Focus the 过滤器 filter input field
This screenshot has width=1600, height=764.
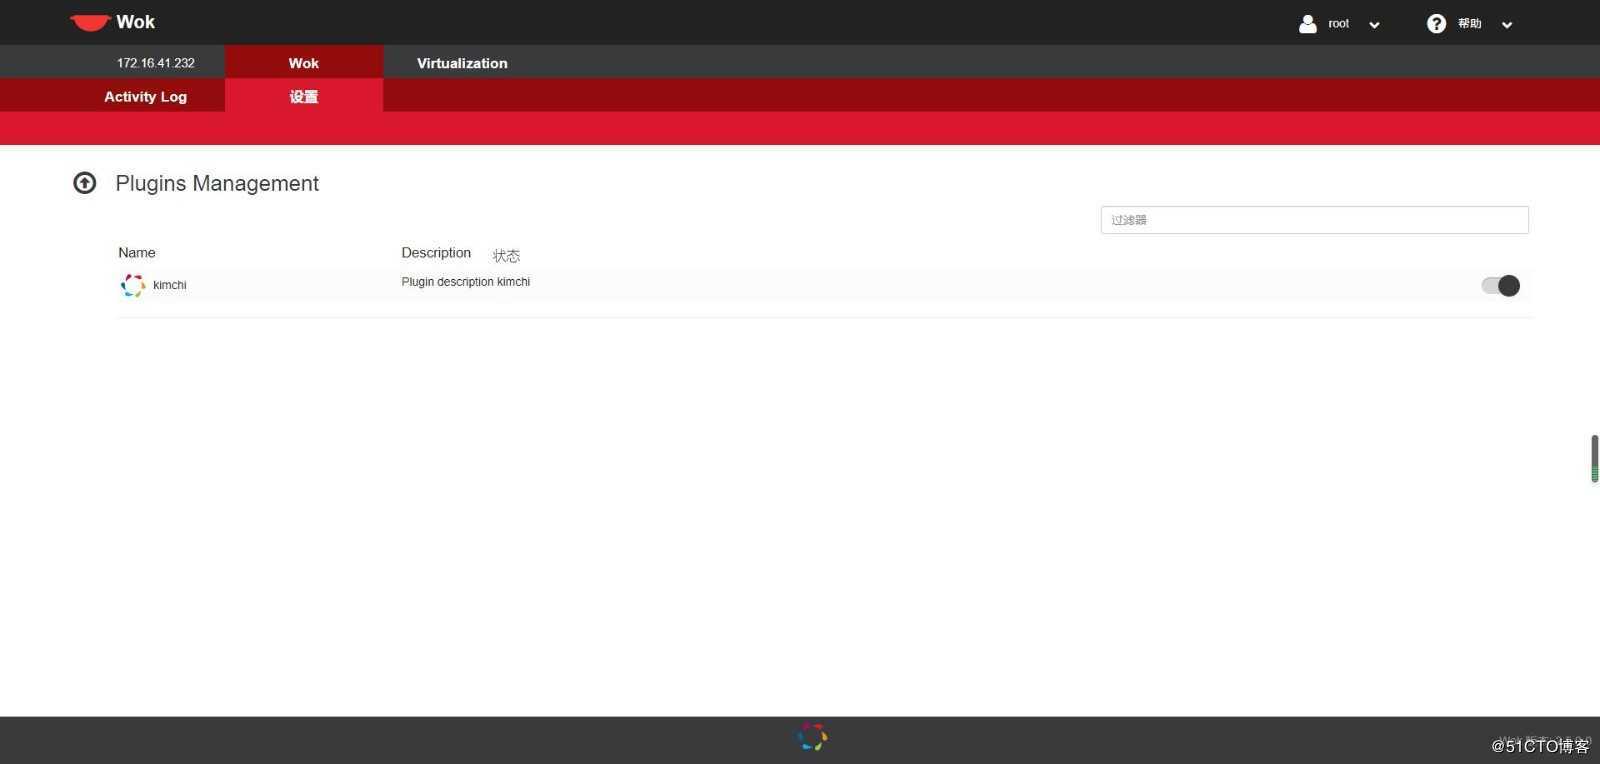1314,220
